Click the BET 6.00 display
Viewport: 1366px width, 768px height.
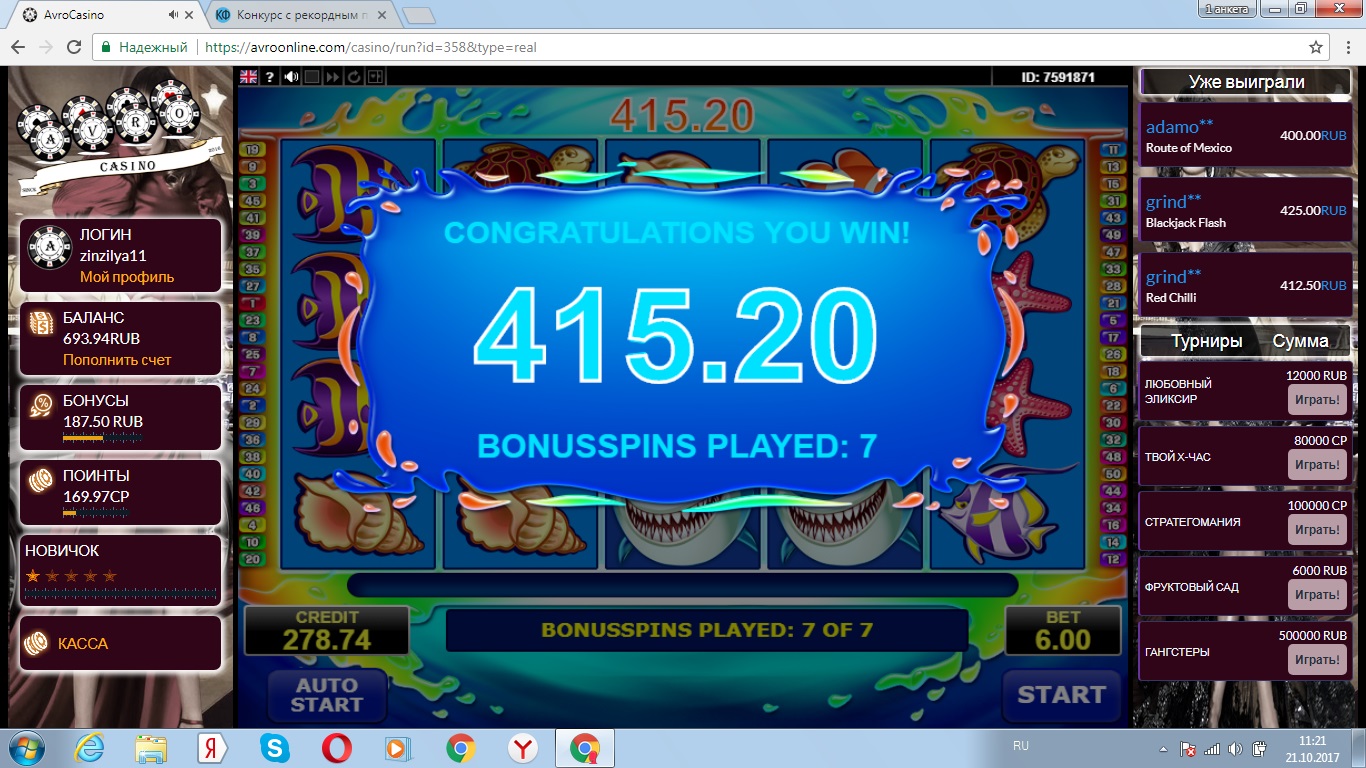point(1061,630)
